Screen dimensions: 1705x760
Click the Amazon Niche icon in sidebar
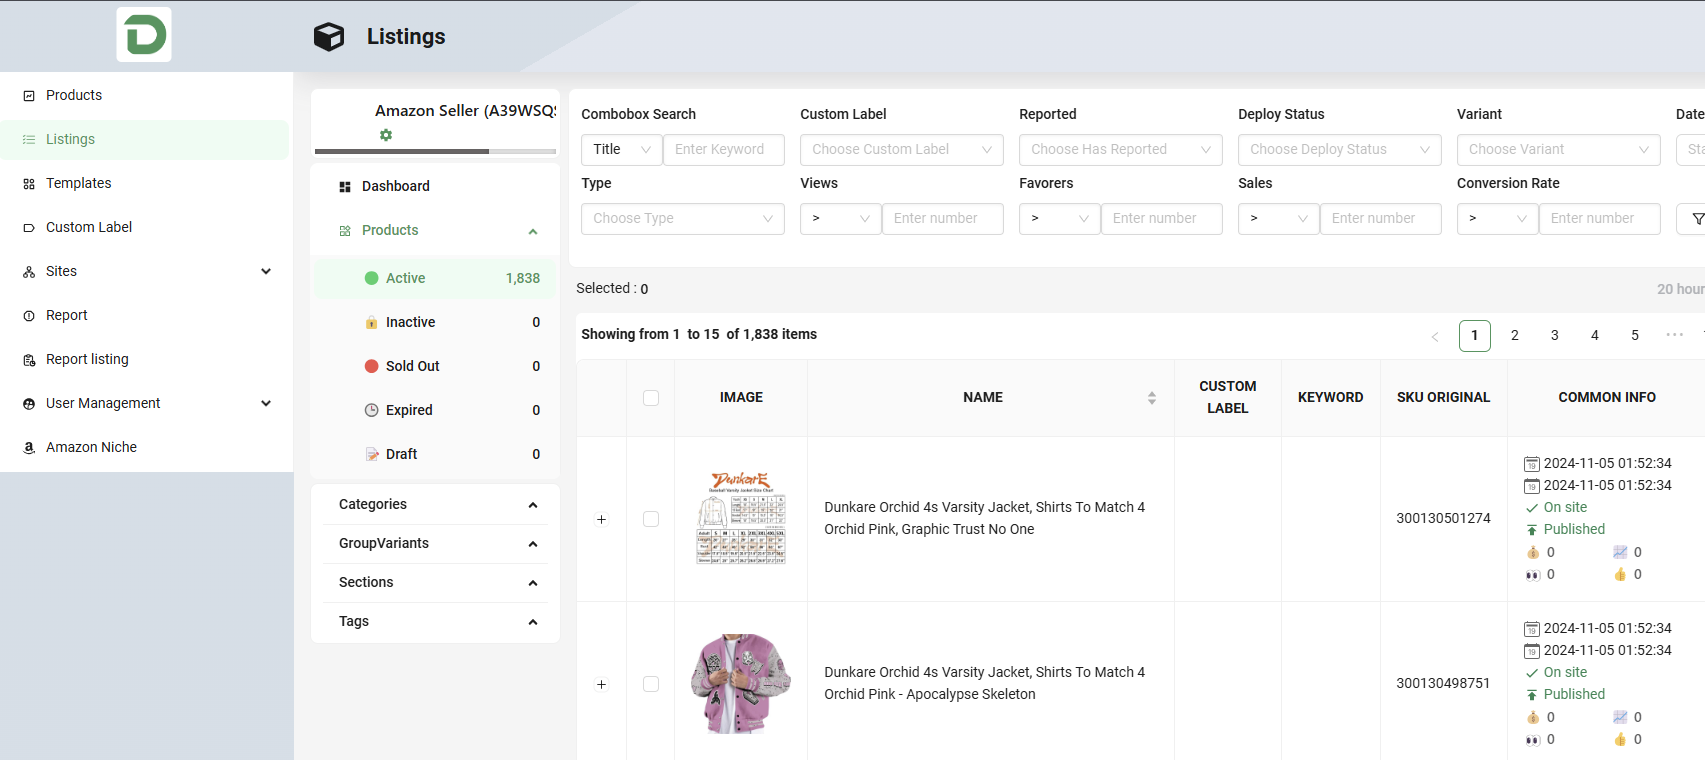point(29,448)
